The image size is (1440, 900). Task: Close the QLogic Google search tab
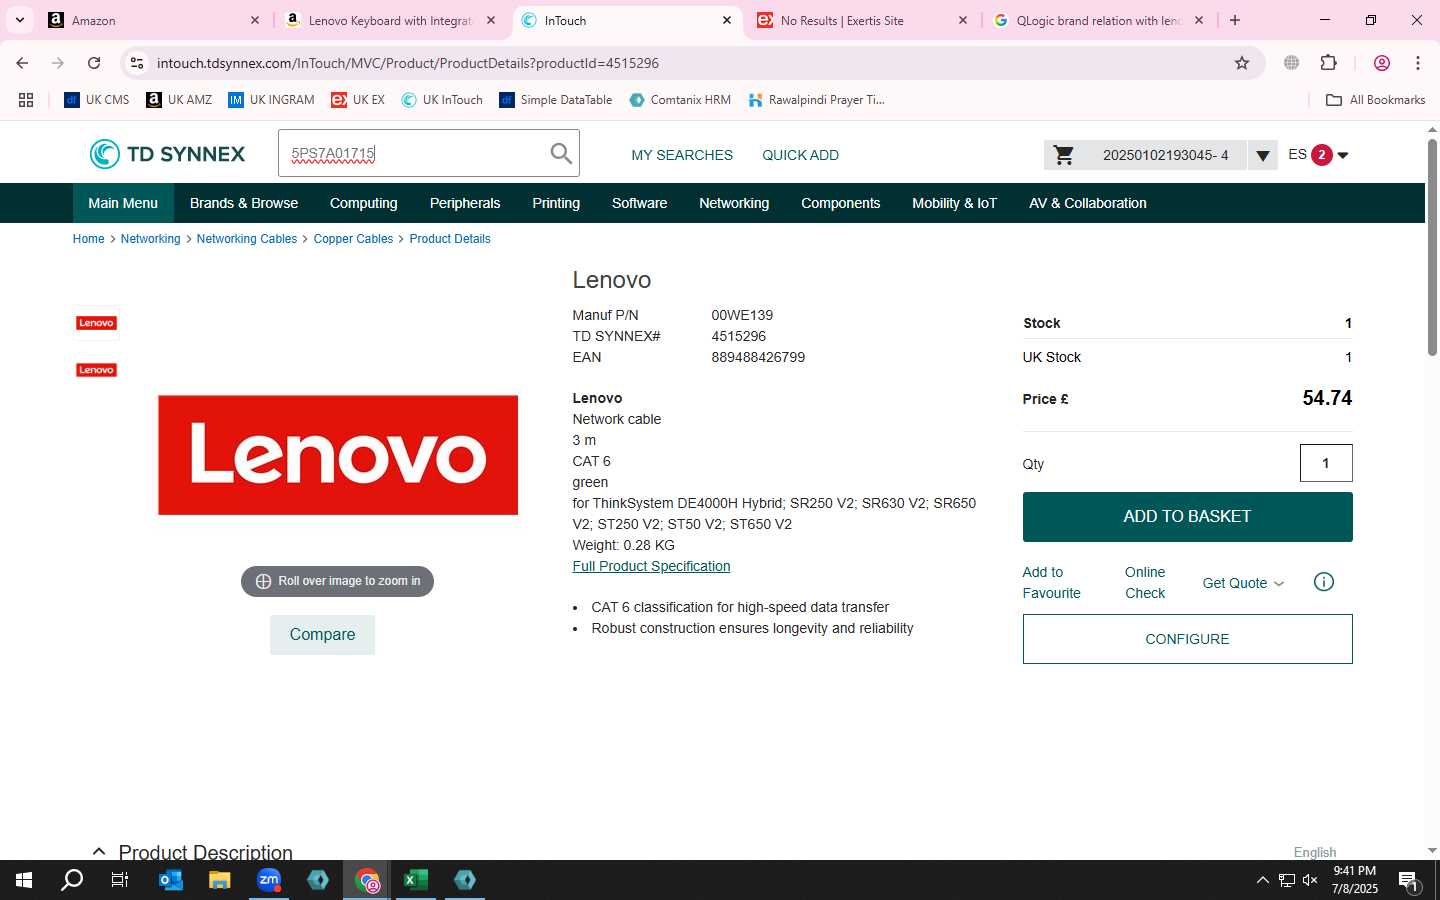(x=1199, y=20)
